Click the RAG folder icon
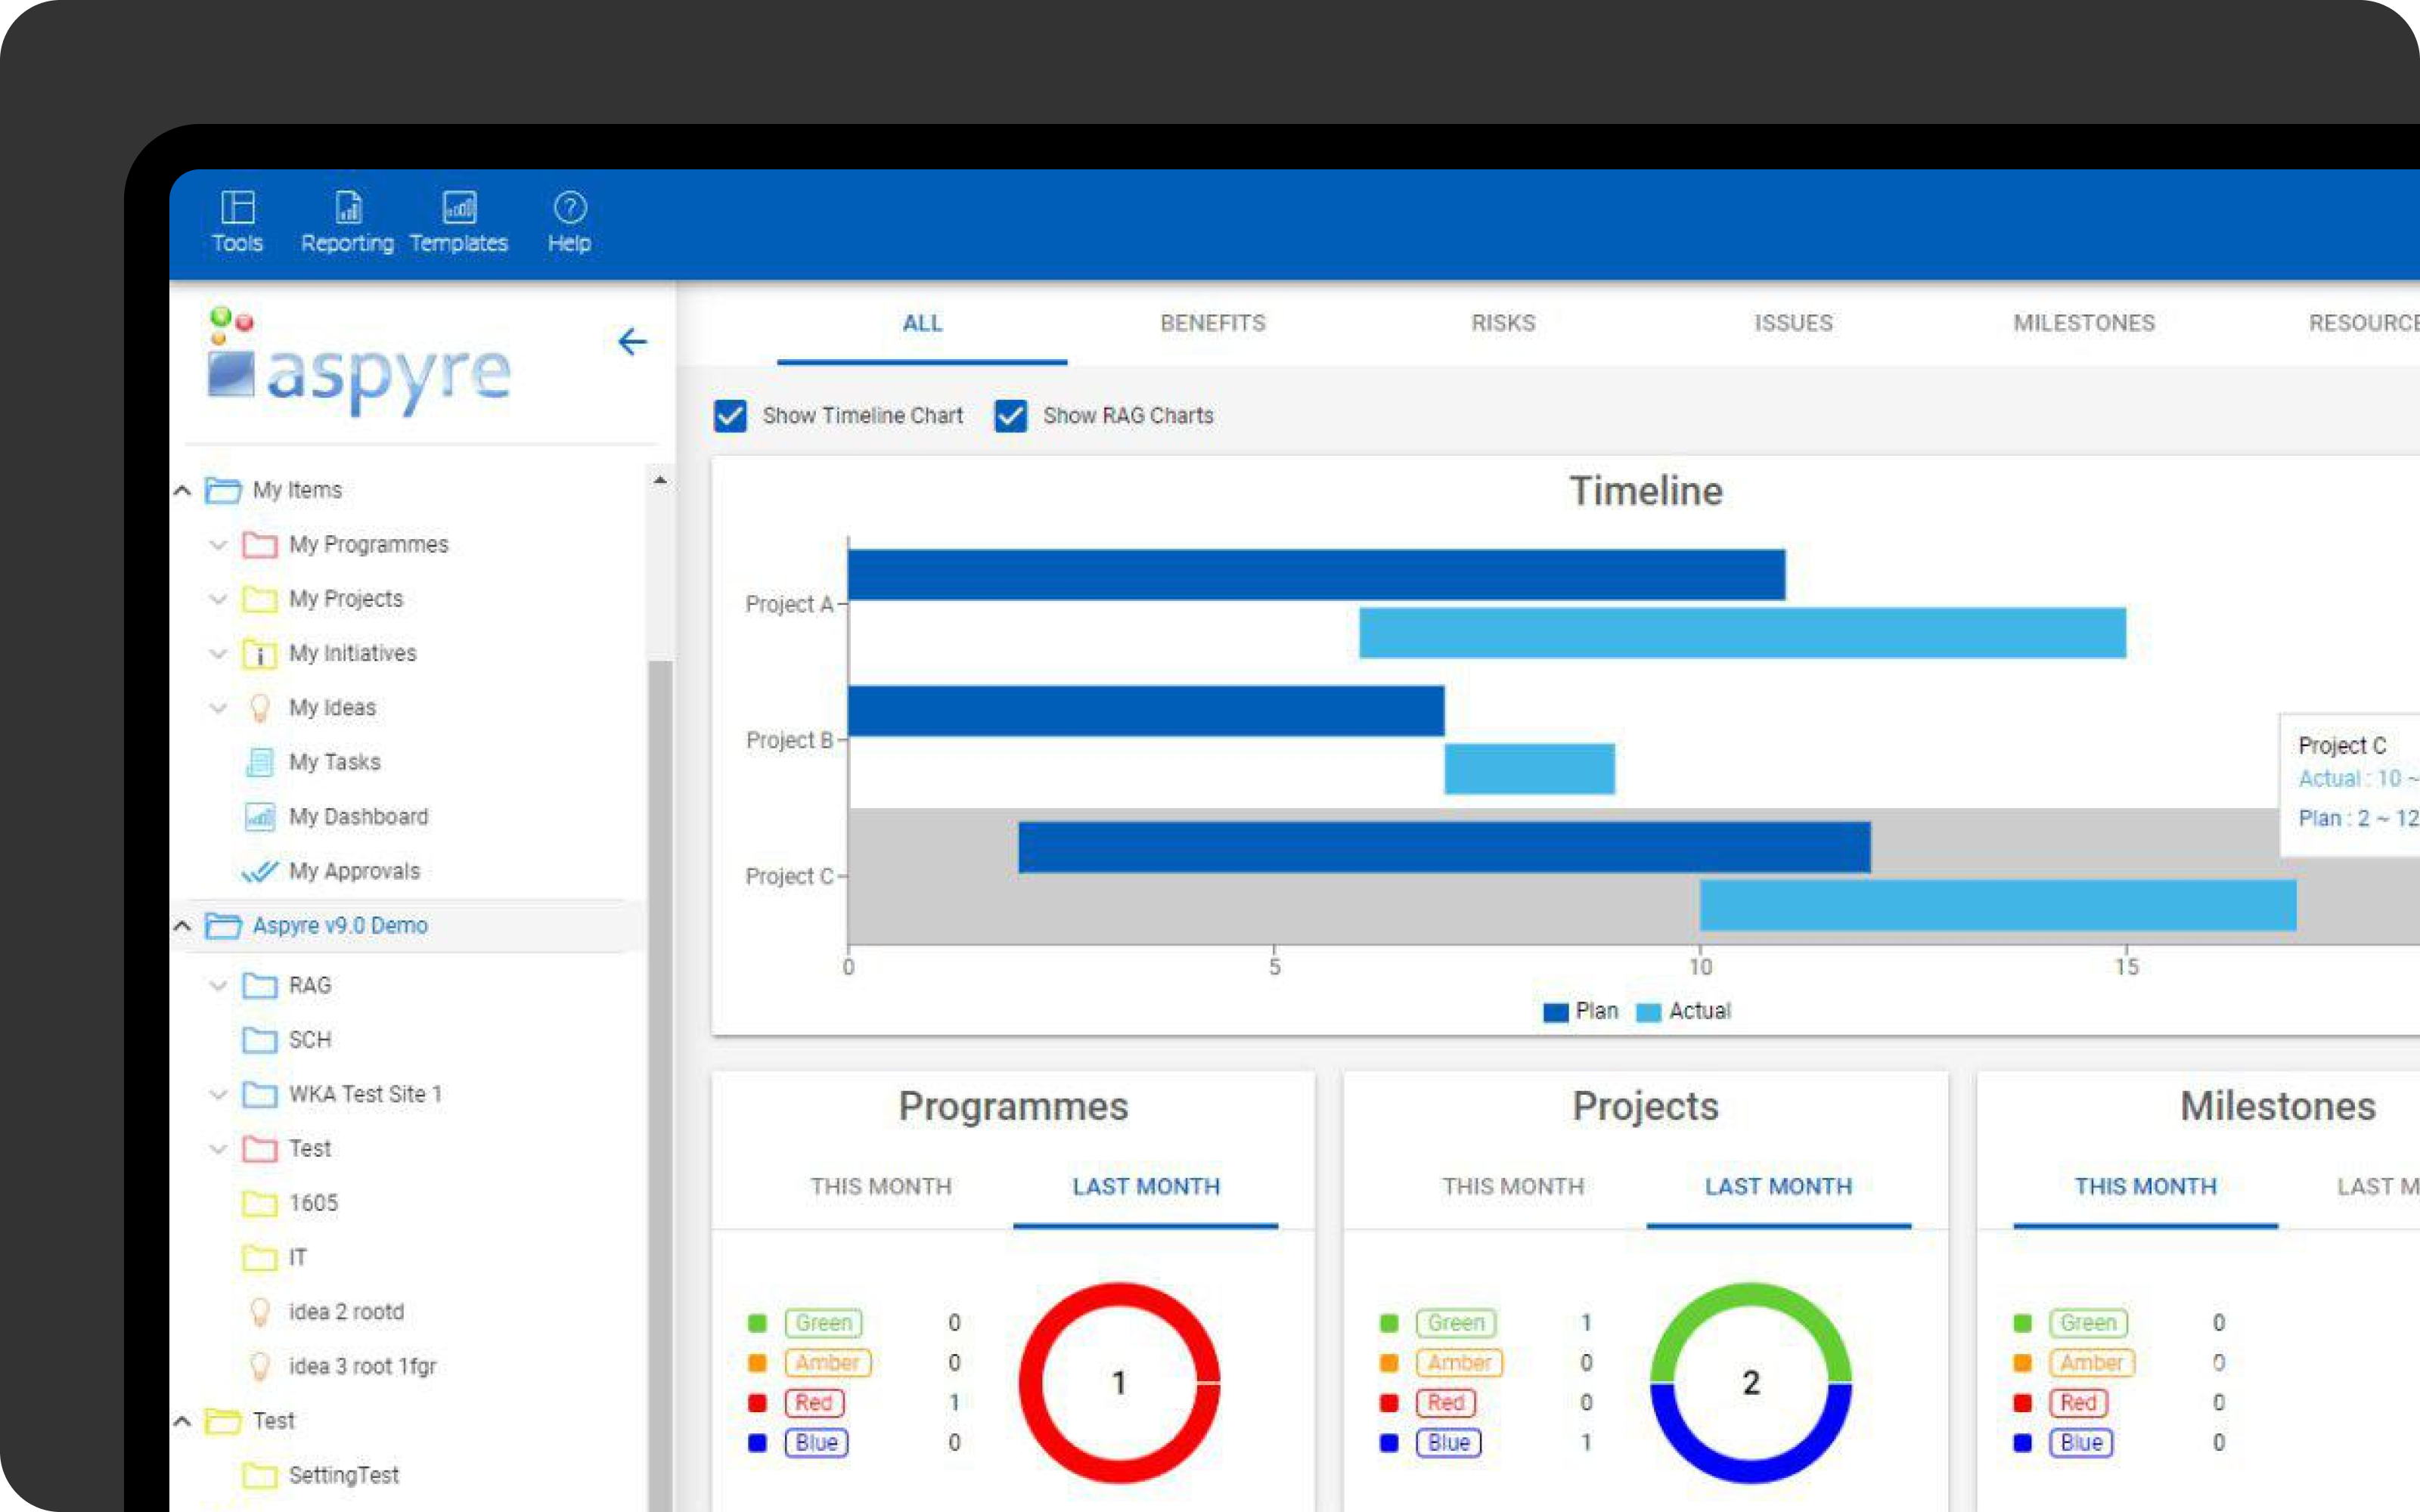The image size is (2420, 1512). (260, 986)
